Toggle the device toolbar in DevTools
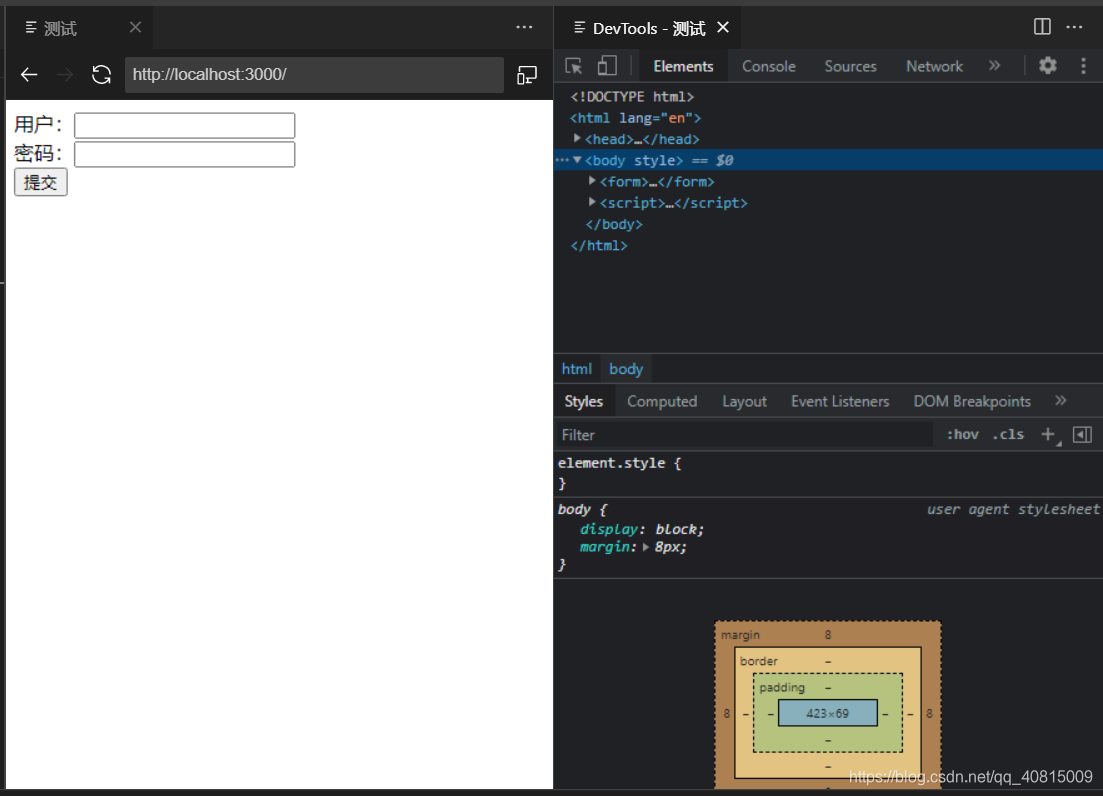Screen dimensions: 1103x796 coord(606,65)
